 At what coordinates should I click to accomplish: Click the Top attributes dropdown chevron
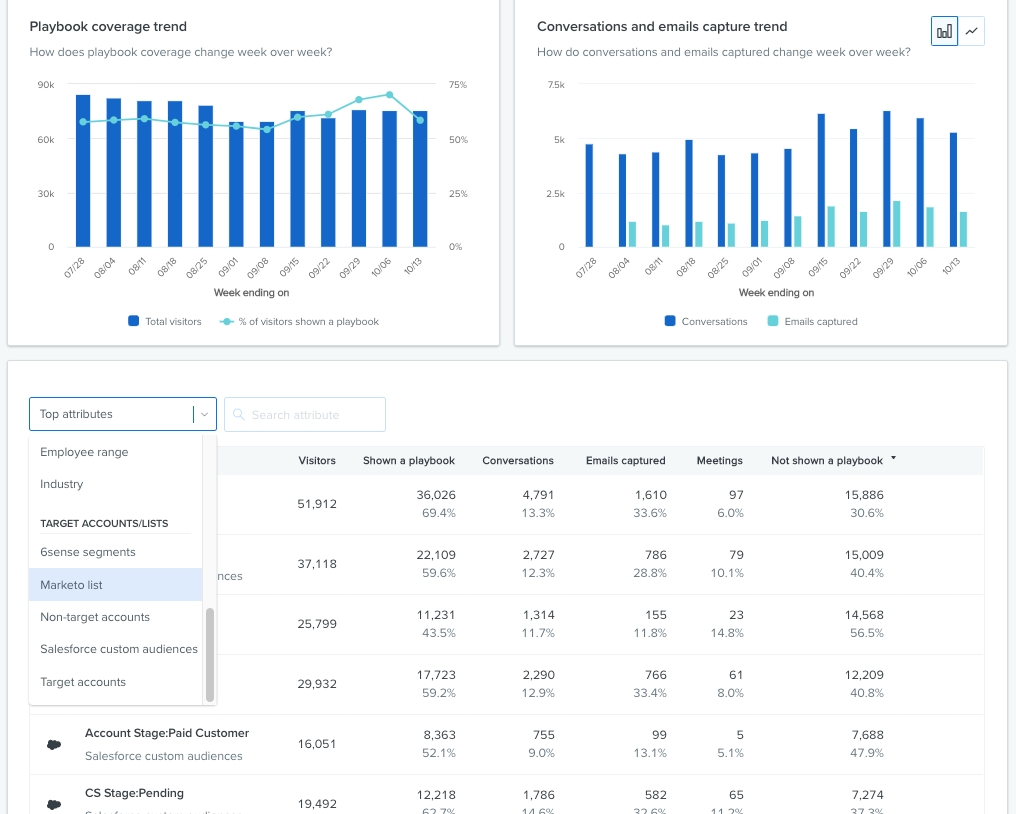click(204, 414)
